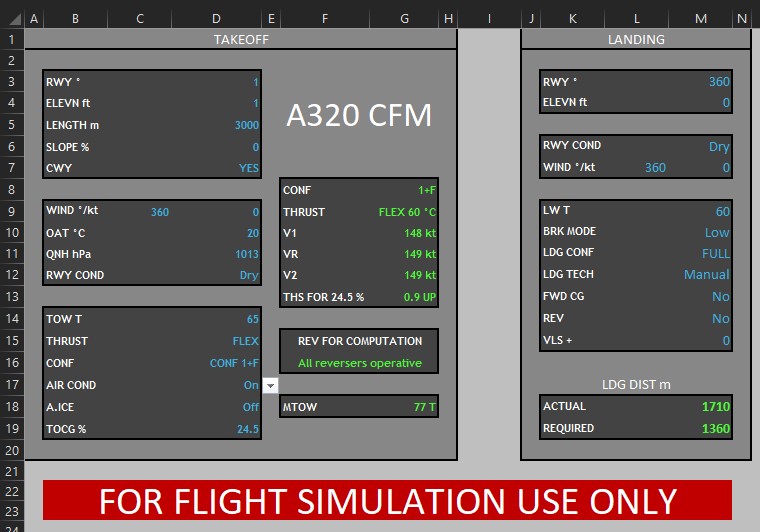Click takeoff wind direction 360 cell
The image size is (760, 532).
click(x=160, y=212)
